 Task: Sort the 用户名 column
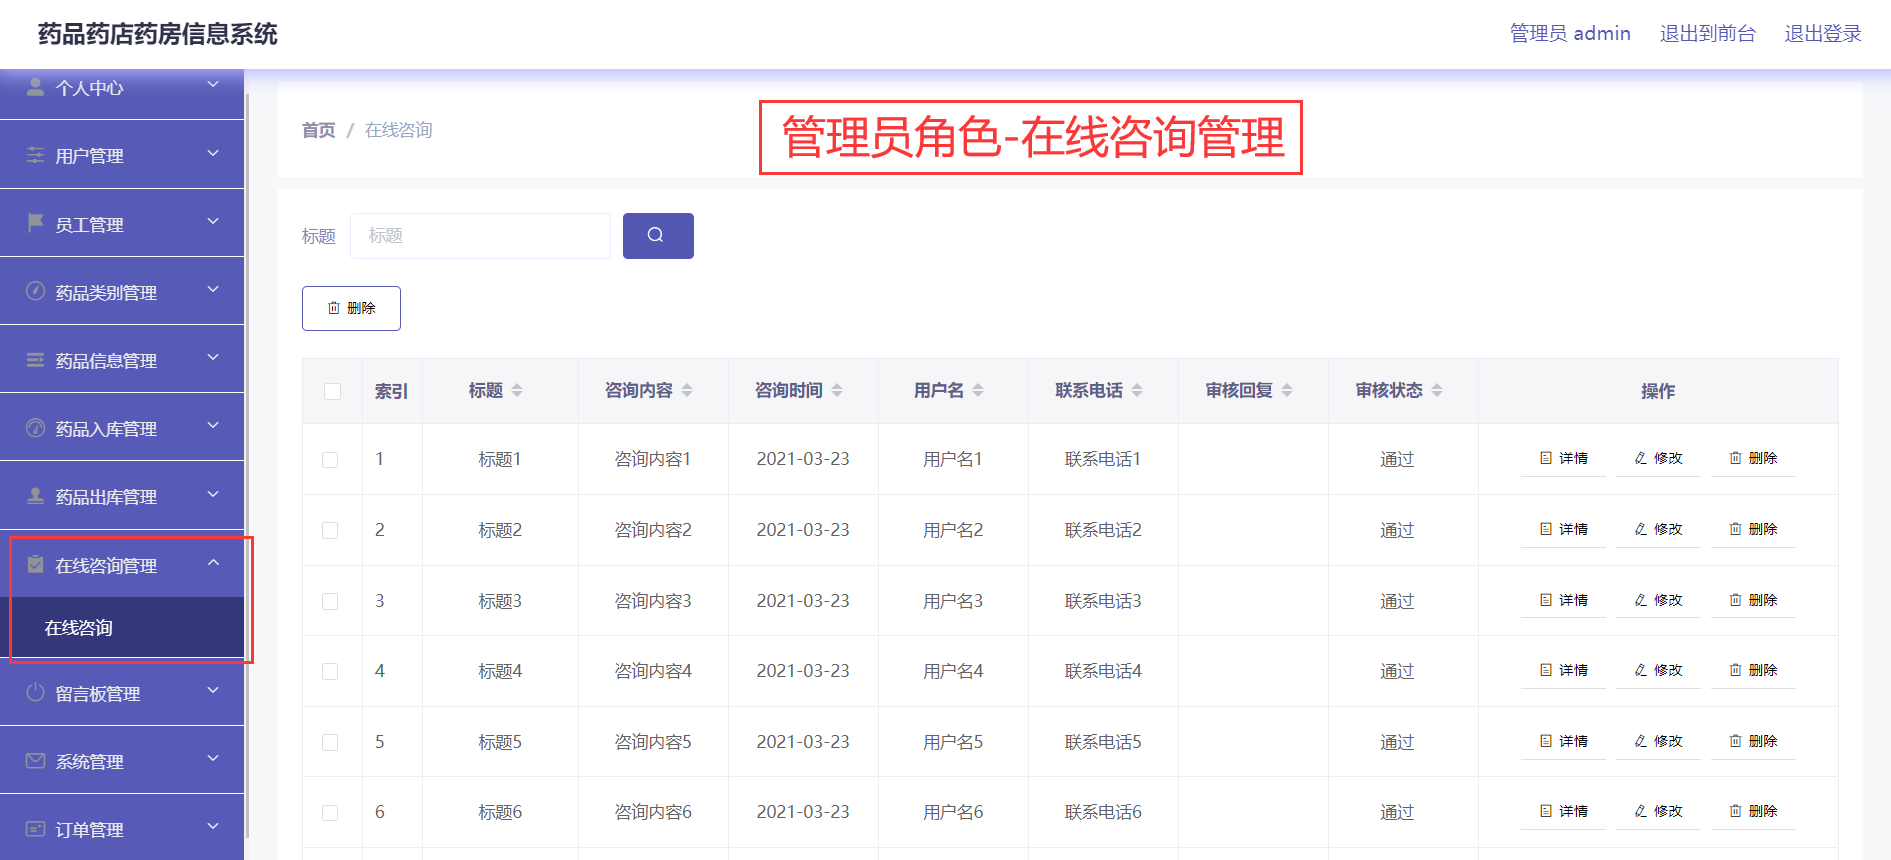coord(978,390)
